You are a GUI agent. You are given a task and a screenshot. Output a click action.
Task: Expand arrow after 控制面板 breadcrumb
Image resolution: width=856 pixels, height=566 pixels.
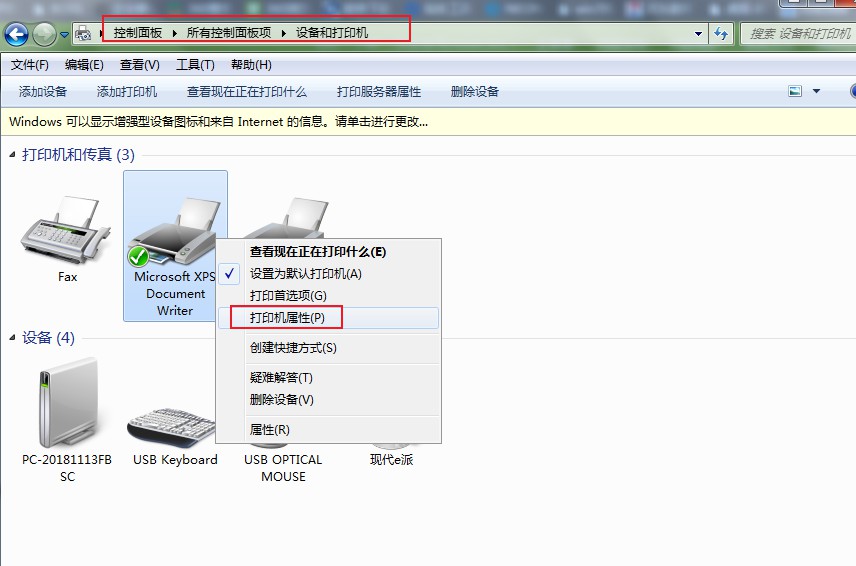click(175, 33)
